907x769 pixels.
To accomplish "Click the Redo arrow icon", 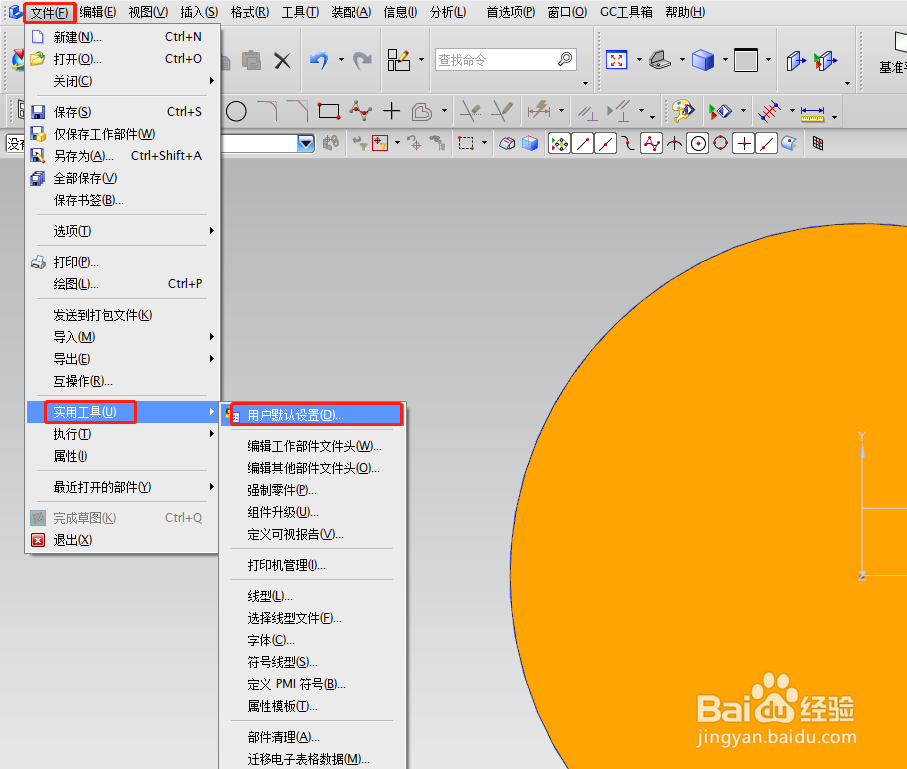I will pyautogui.click(x=363, y=60).
